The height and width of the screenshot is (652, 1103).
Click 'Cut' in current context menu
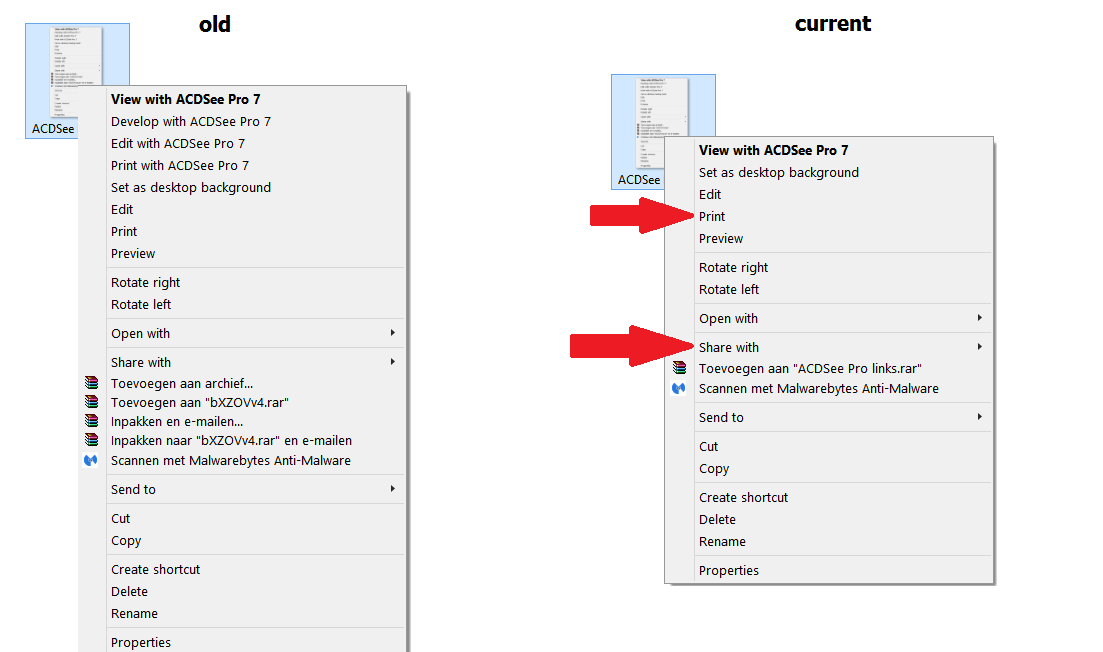coord(708,447)
